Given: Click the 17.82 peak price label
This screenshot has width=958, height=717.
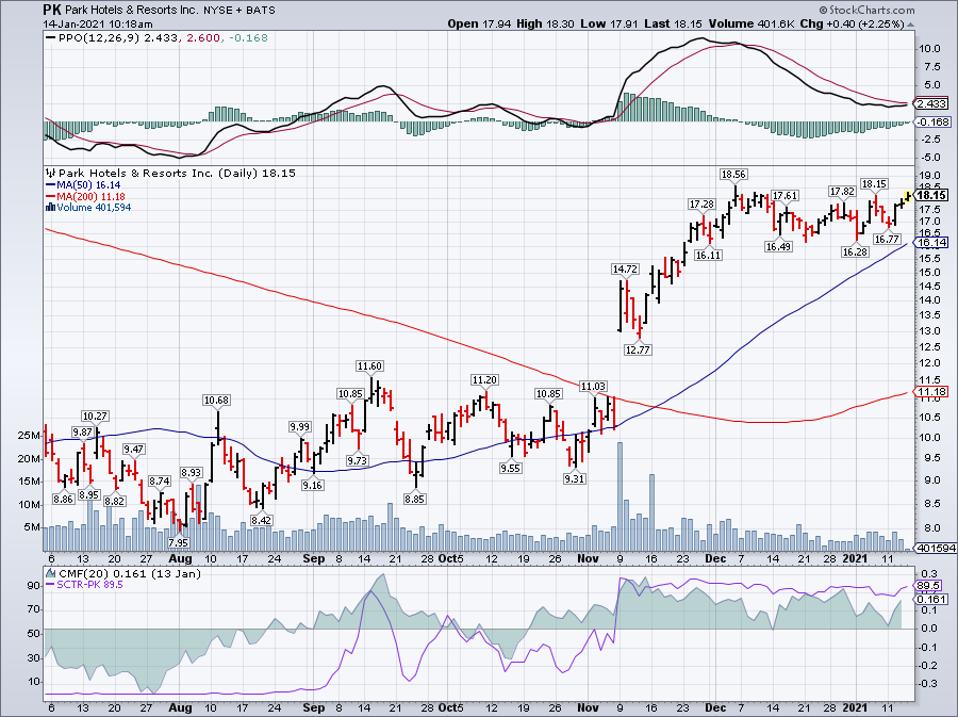Looking at the screenshot, I should point(842,191).
